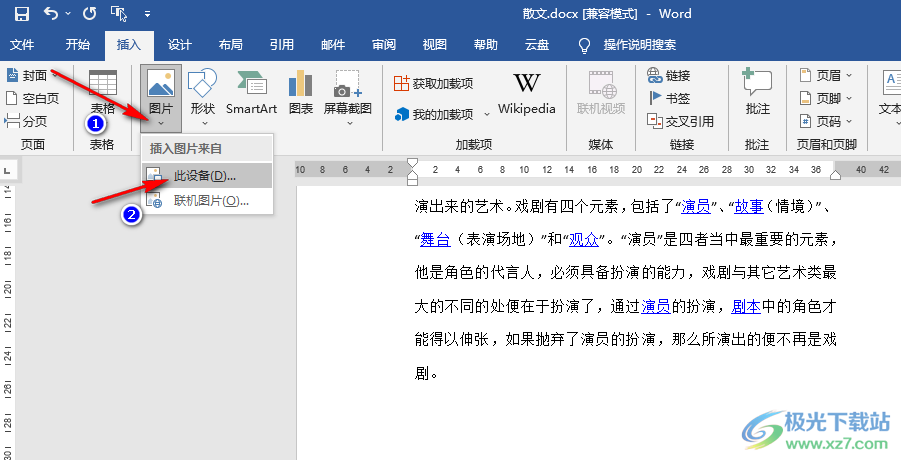Toggle touch/mouse mode icon

point(118,14)
